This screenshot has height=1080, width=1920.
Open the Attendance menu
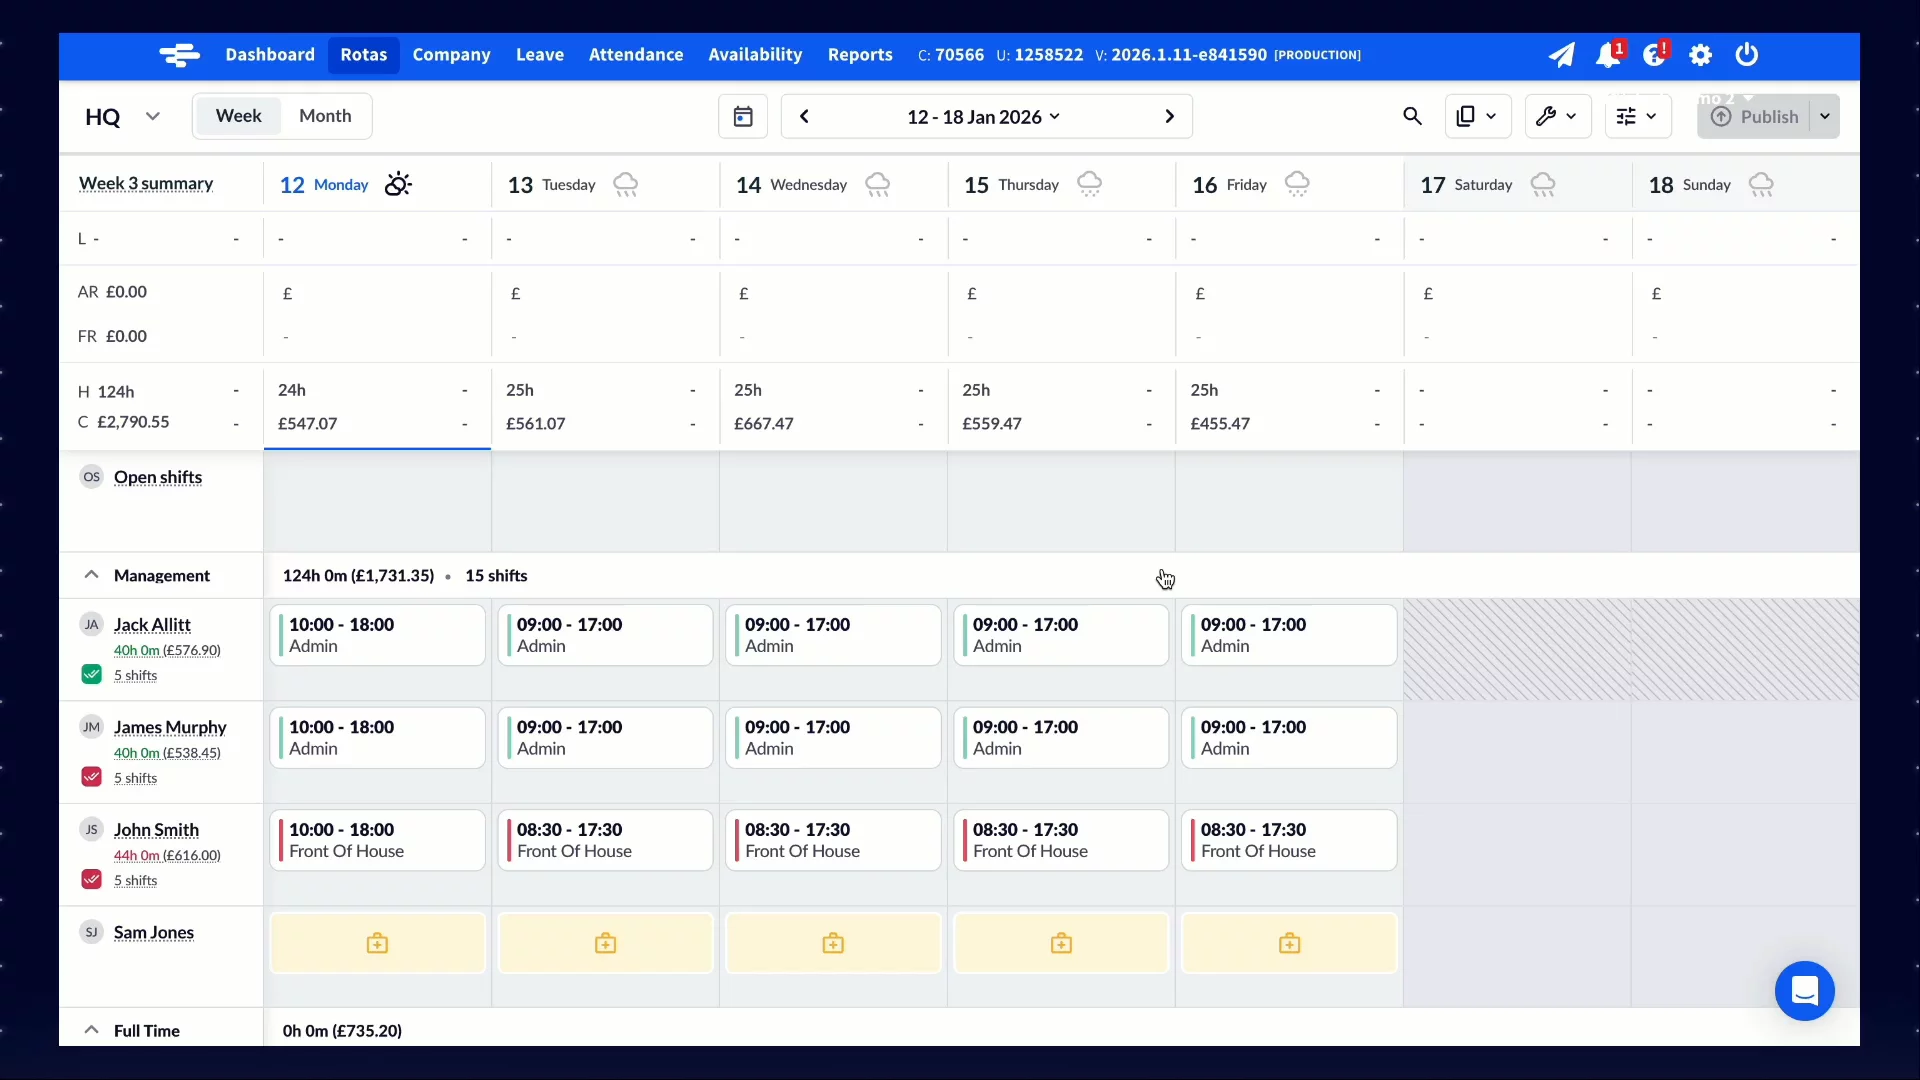coord(636,55)
